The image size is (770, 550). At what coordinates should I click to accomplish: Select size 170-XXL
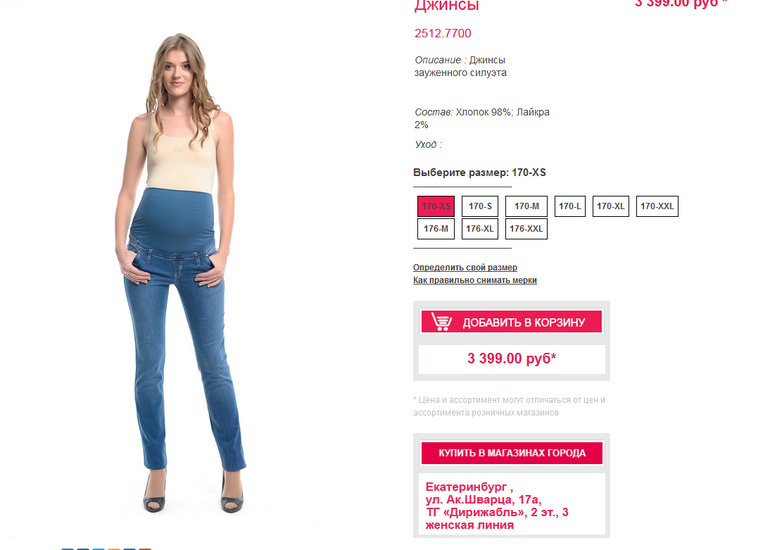[x=657, y=206]
